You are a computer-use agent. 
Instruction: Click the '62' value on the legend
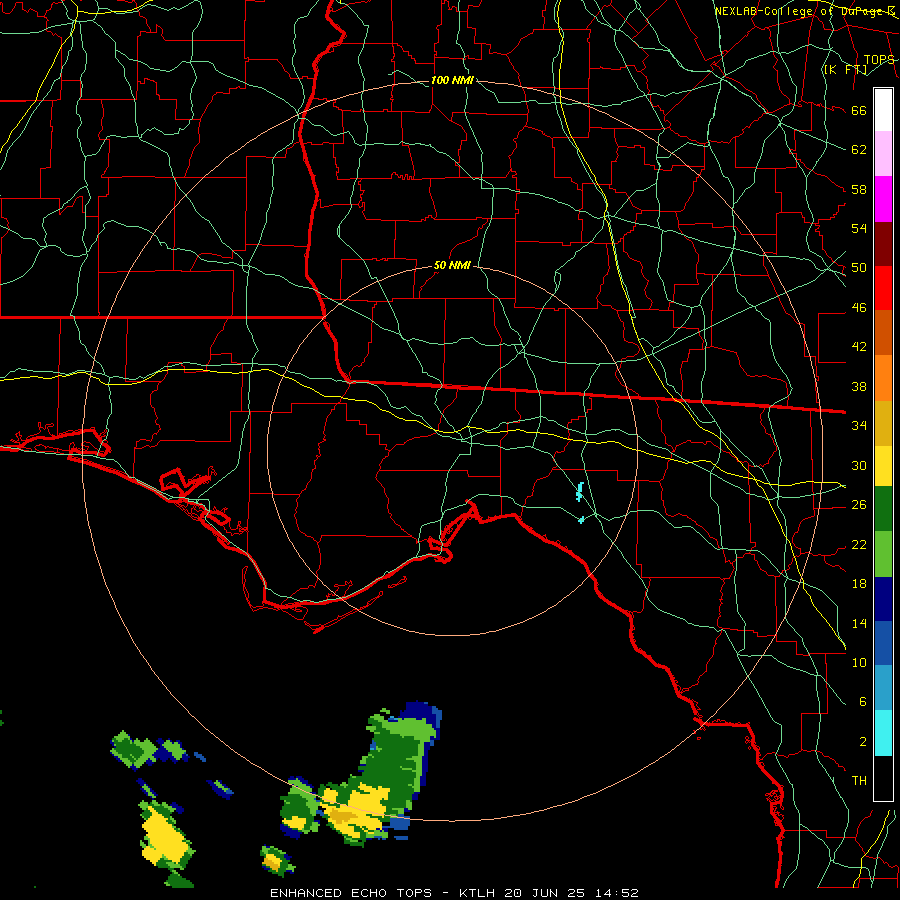[x=859, y=149]
